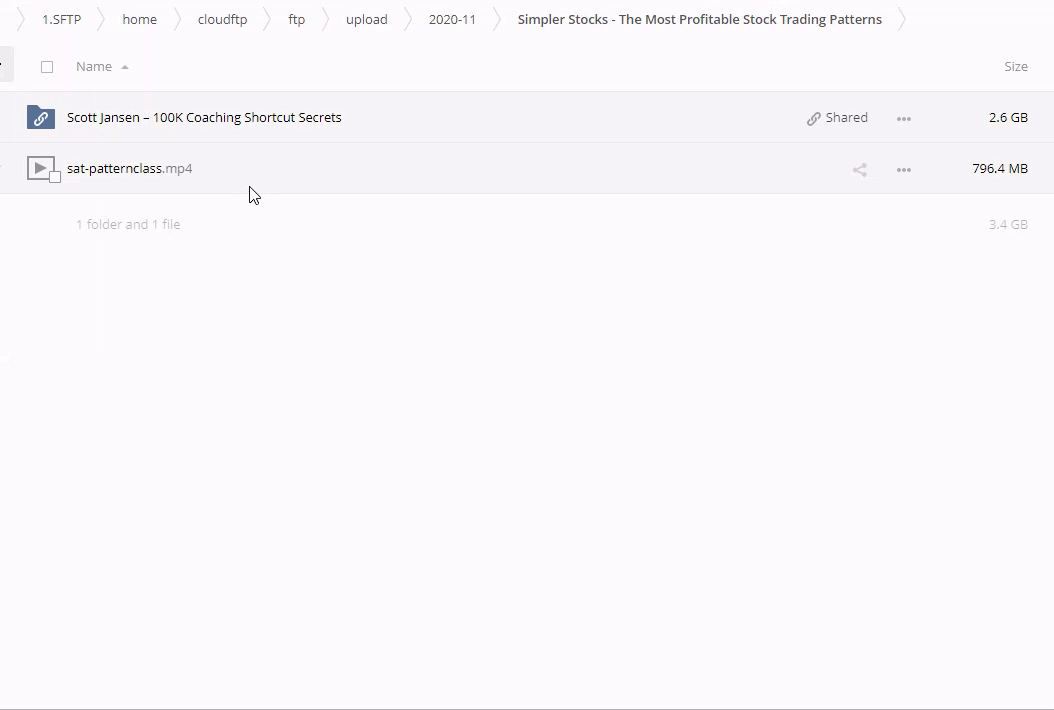The image size is (1054, 710).
Task: Toggle the select all files checkbox
Action: click(x=47, y=67)
